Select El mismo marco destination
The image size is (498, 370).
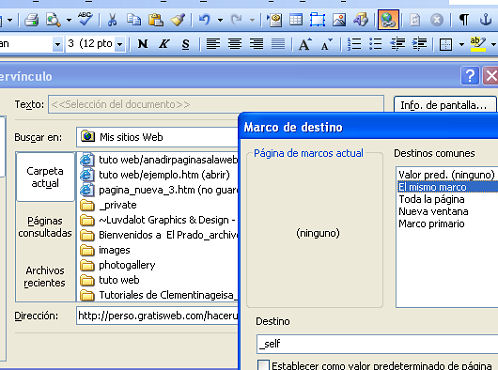(447, 187)
